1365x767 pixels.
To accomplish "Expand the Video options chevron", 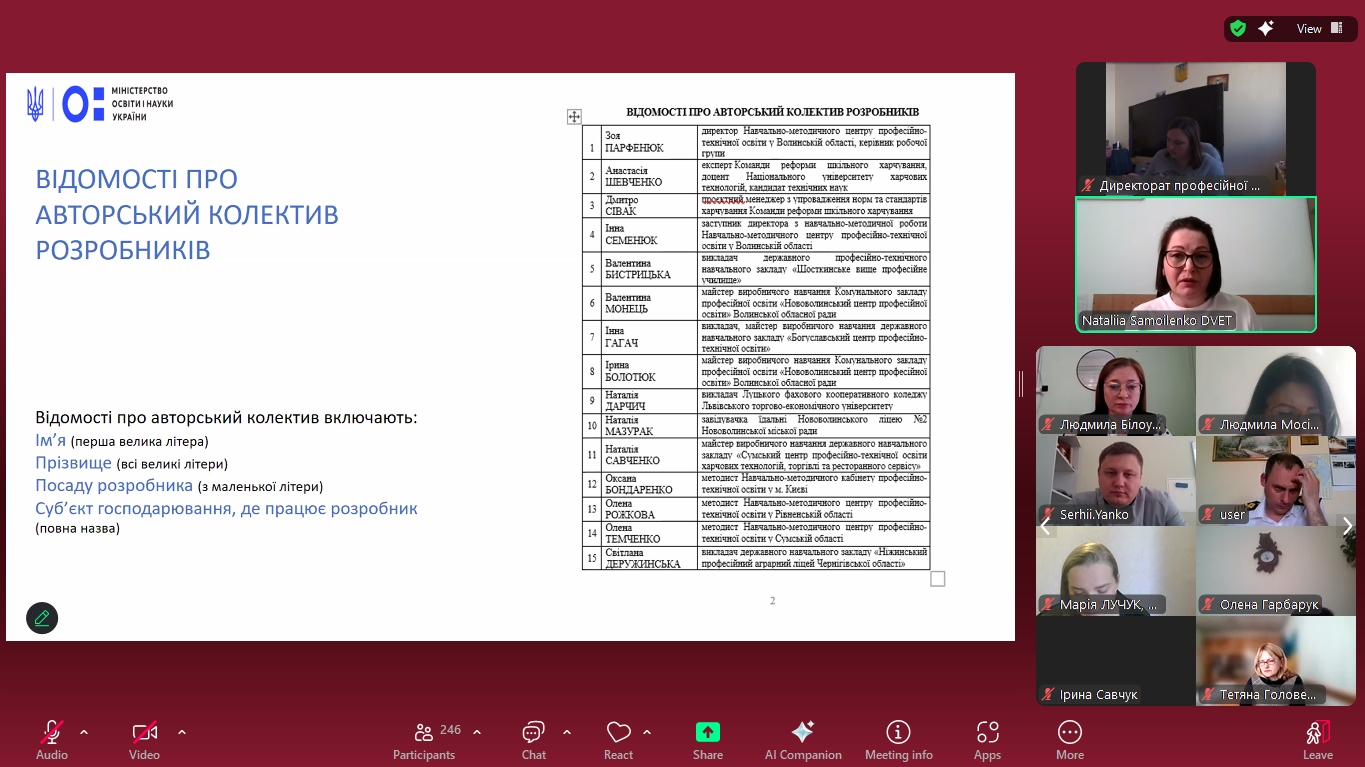I will pos(182,731).
